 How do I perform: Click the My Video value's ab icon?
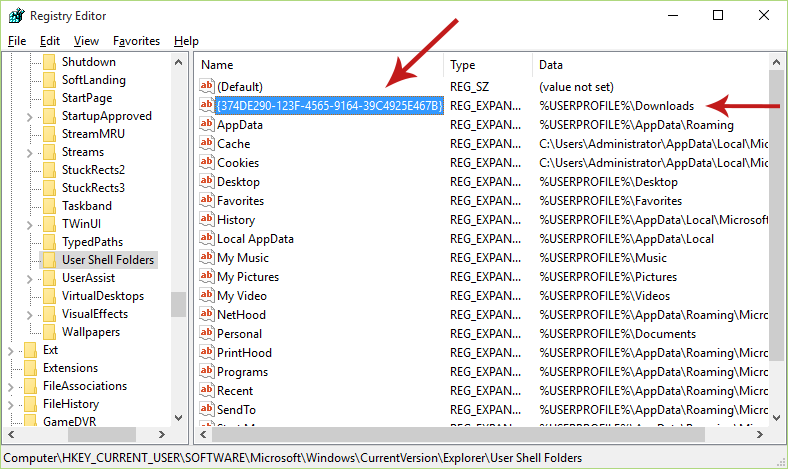207,295
